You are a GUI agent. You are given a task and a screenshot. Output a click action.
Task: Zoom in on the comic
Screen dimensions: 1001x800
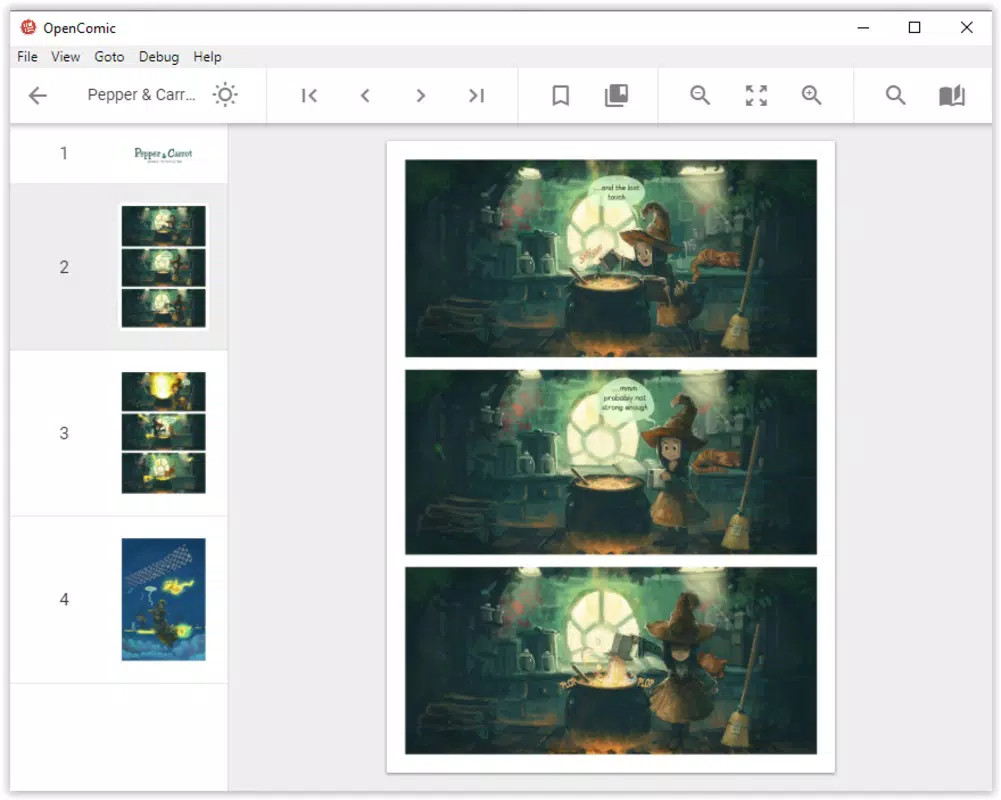[811, 96]
